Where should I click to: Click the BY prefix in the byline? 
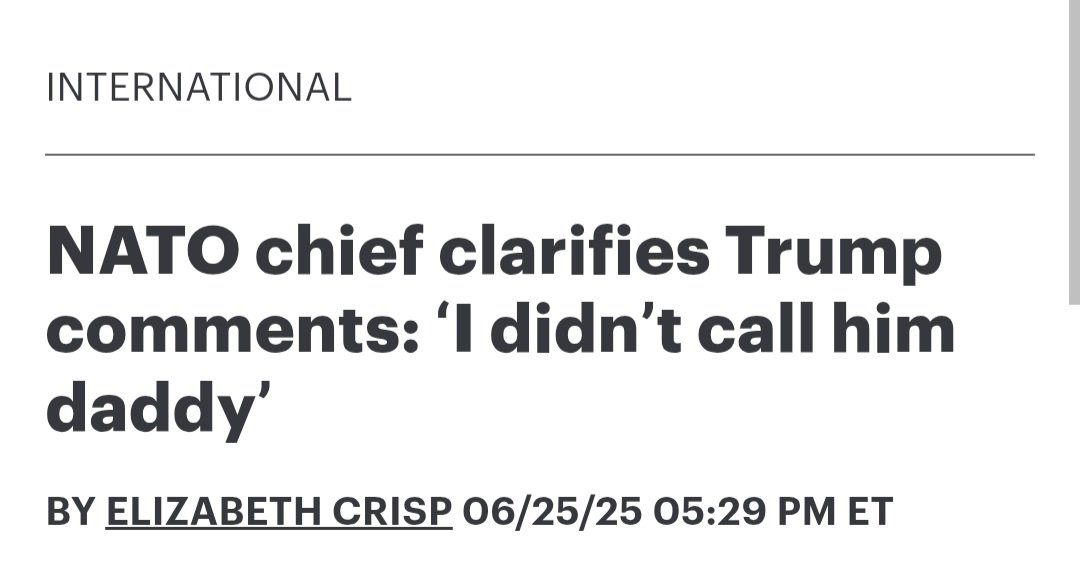pos(70,512)
